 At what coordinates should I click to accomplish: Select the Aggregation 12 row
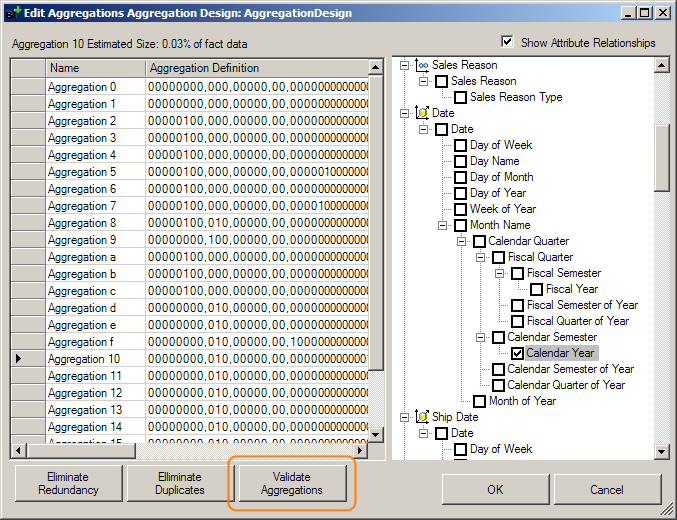tap(190, 393)
